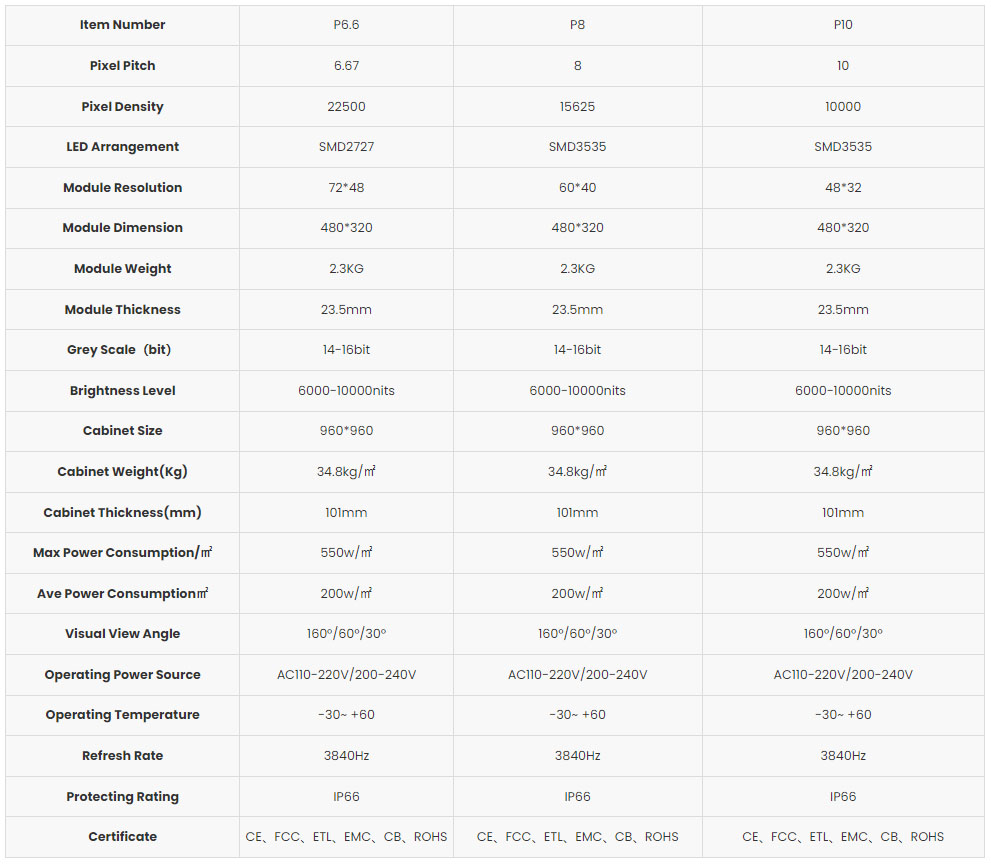991x867 pixels.
Task: Select the Operating Power Source label
Action: 123,675
